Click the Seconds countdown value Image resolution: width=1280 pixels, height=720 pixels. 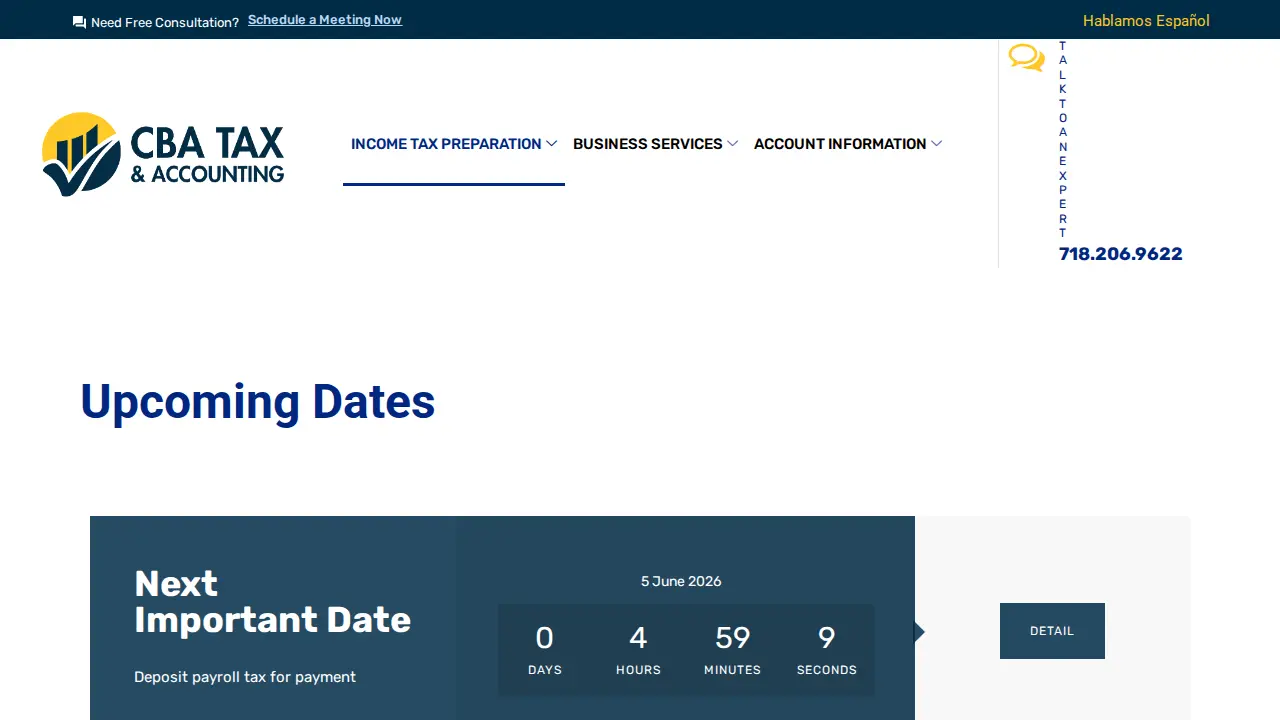pyautogui.click(x=827, y=638)
